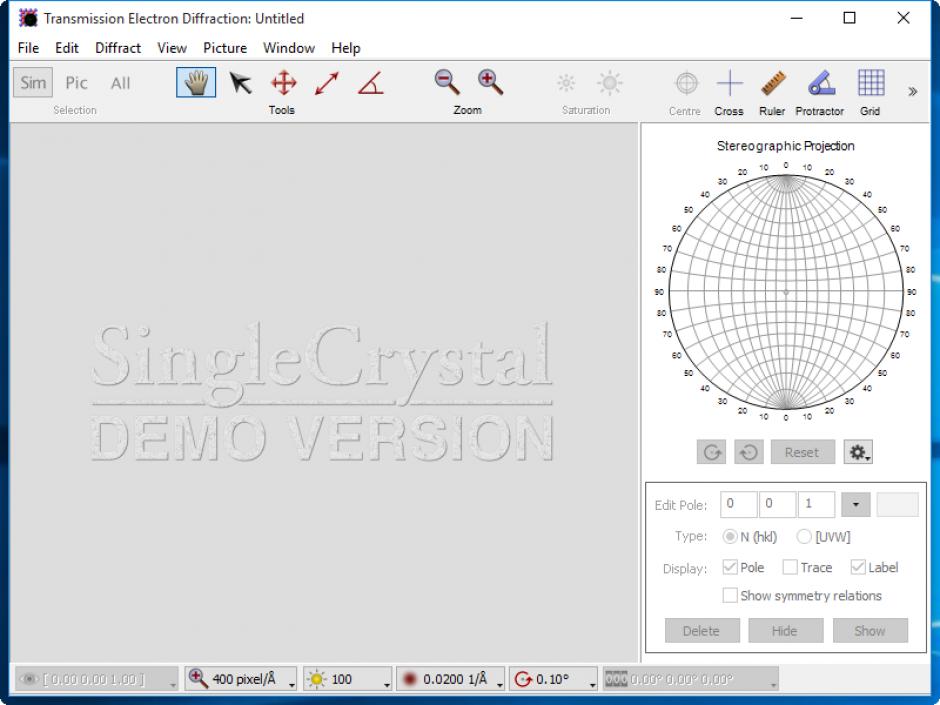Click the rotation step icon
The width and height of the screenshot is (940, 705).
(523, 679)
